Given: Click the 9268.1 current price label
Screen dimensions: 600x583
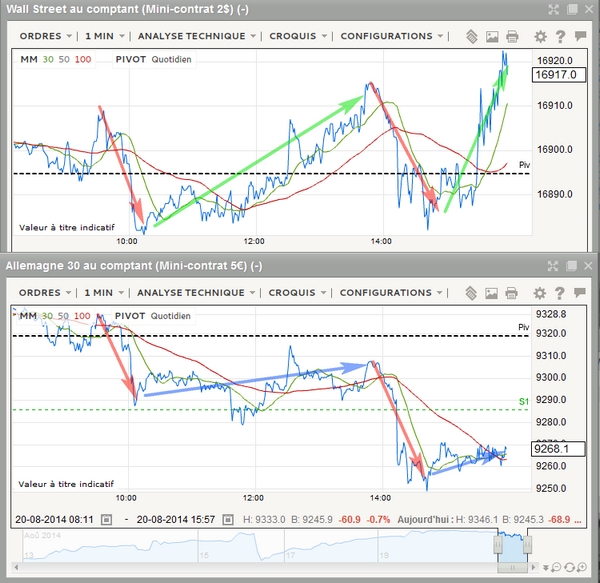Looking at the screenshot, I should click(558, 449).
